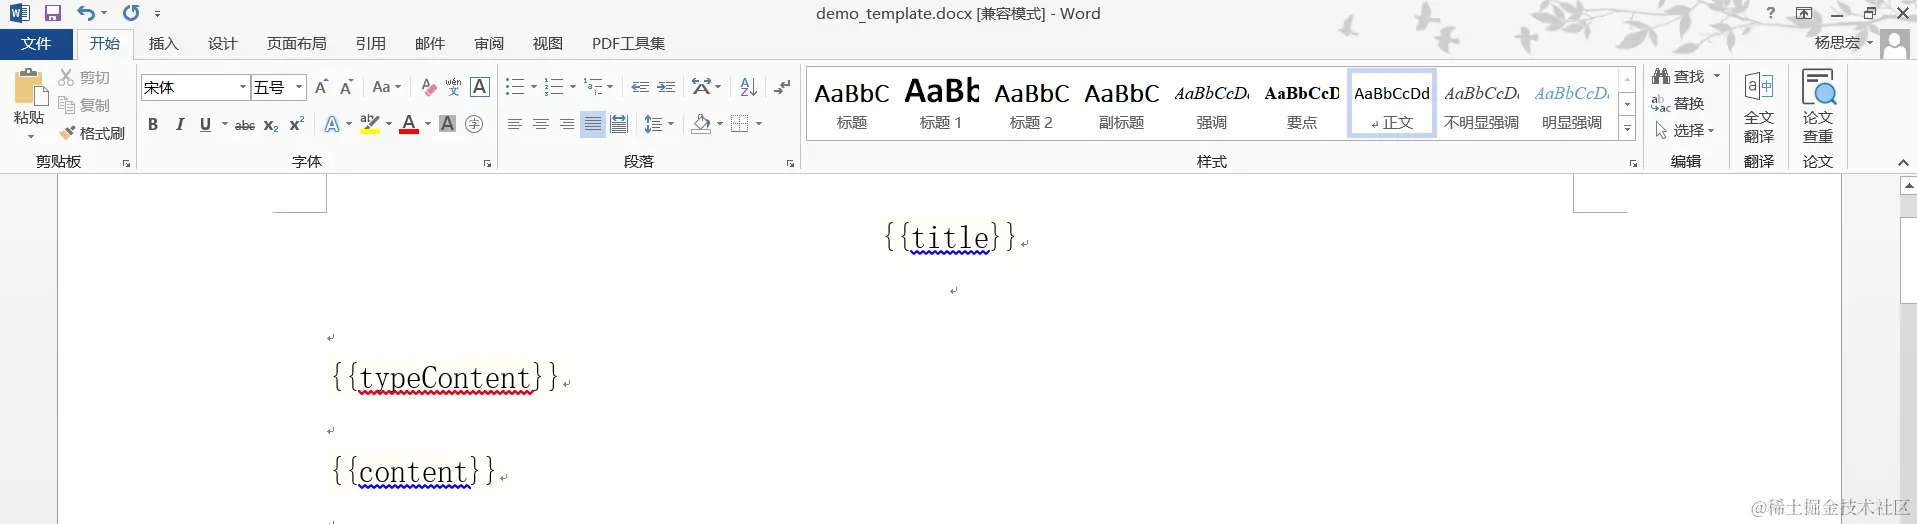This screenshot has width=1917, height=524.
Task: Toggle Strikethrough formatting
Action: (245, 124)
